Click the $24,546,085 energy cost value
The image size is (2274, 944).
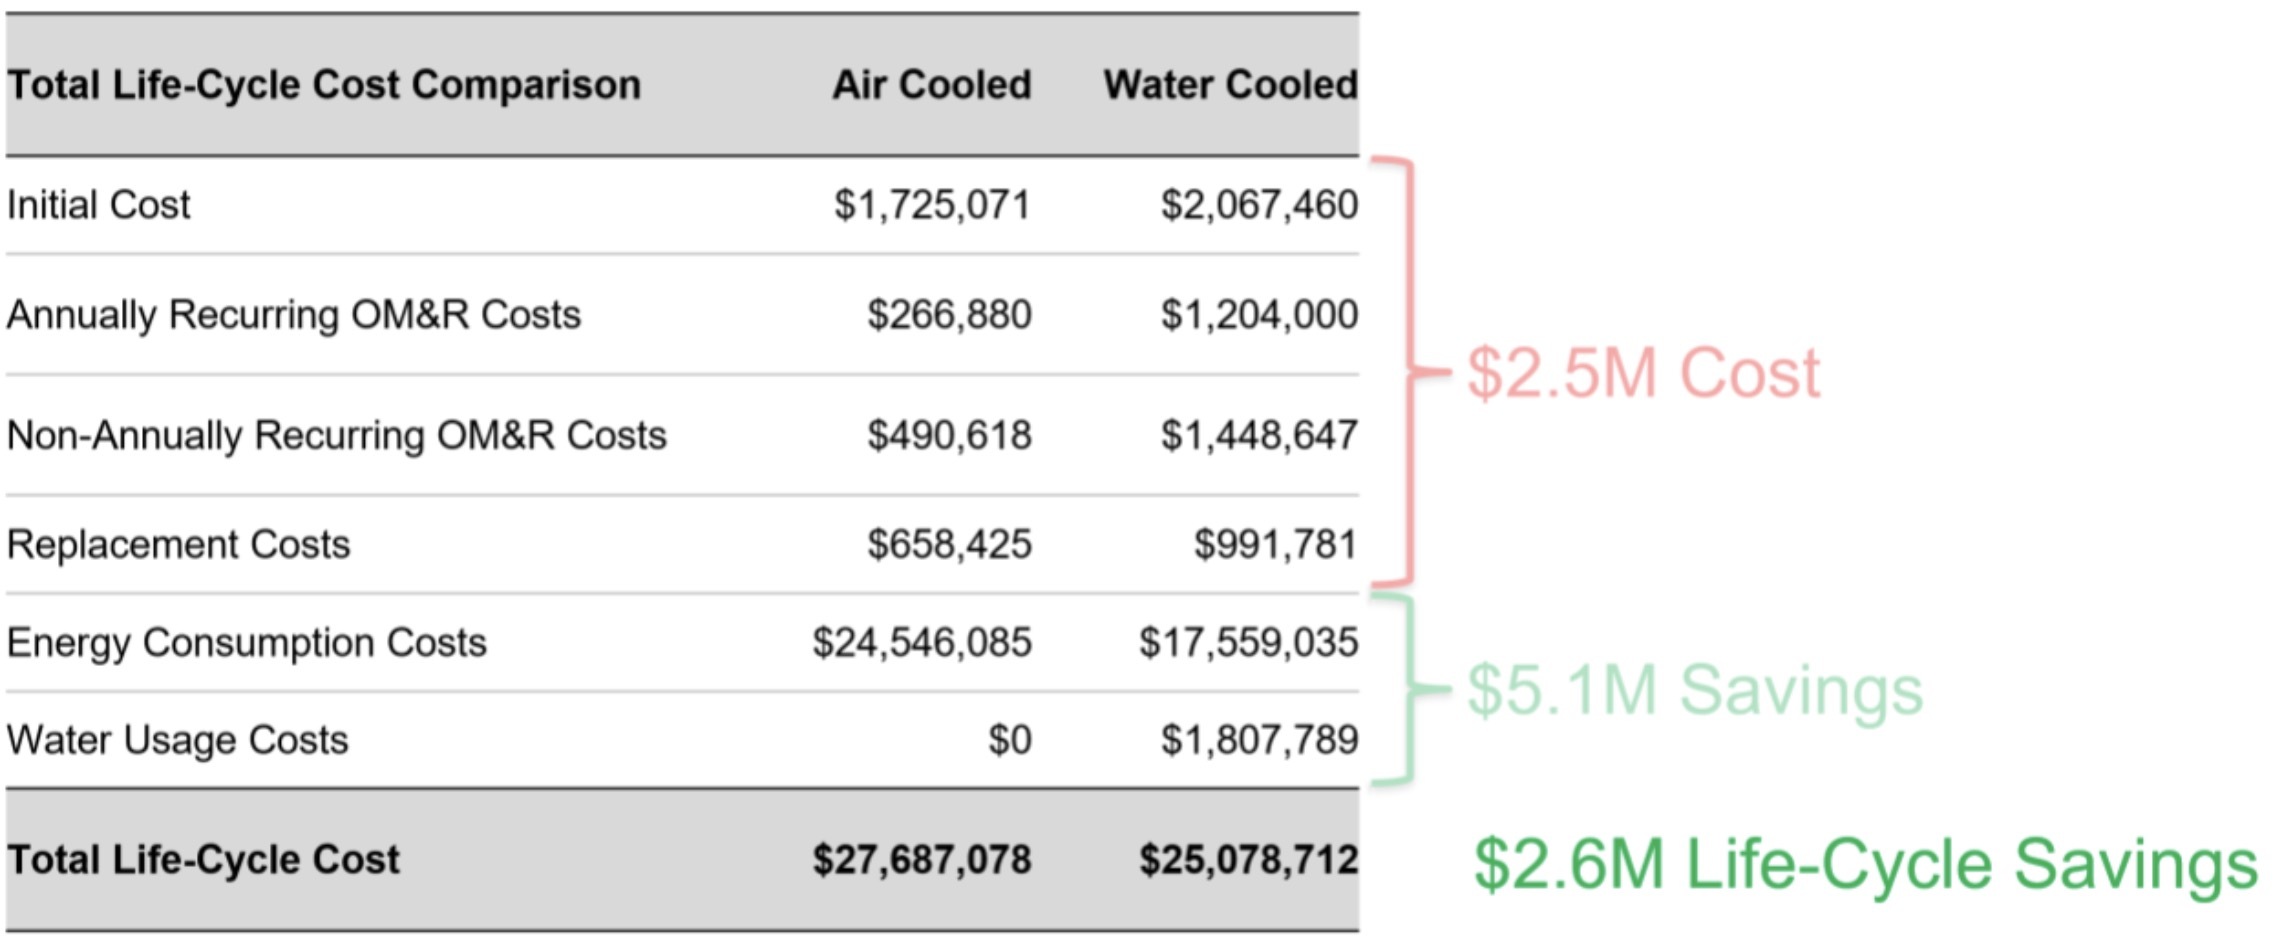click(x=920, y=644)
